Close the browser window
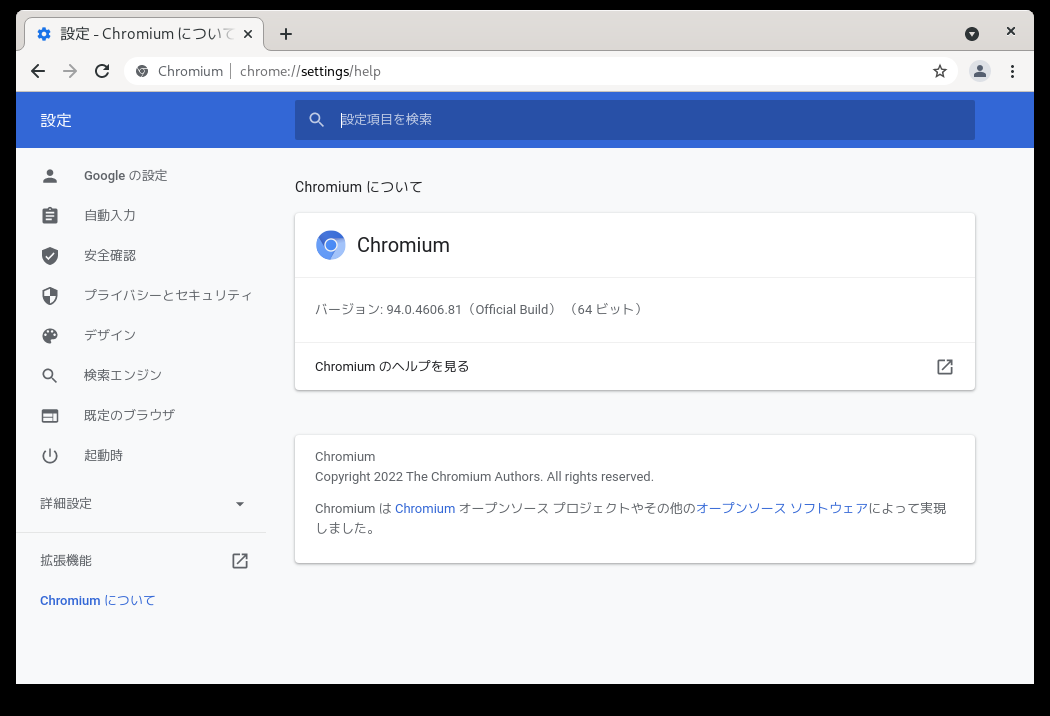 coord(1011,31)
